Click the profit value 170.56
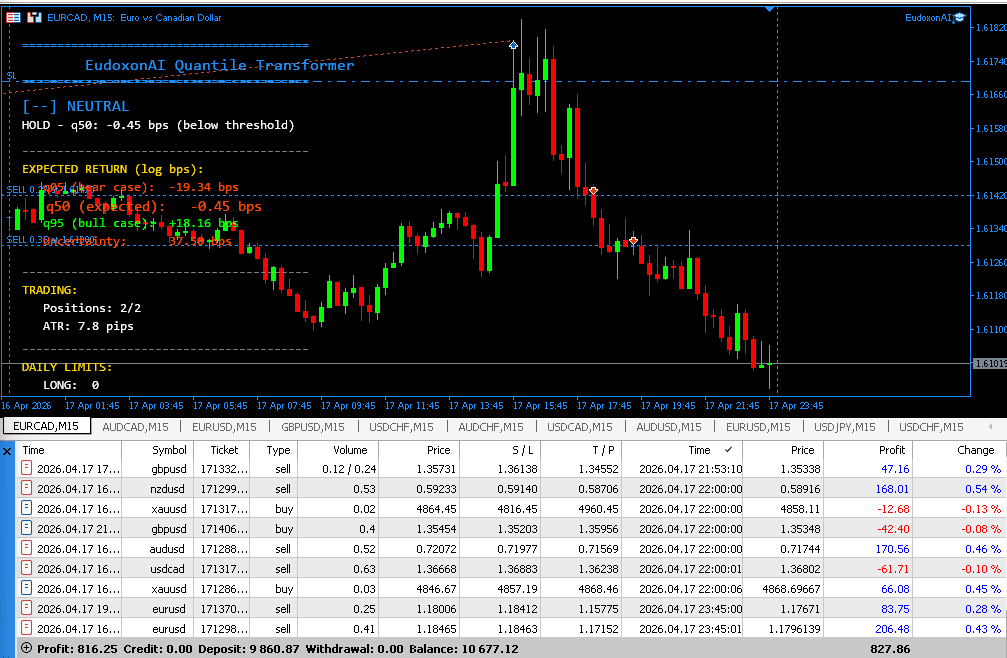The height and width of the screenshot is (658, 1007). click(x=892, y=548)
